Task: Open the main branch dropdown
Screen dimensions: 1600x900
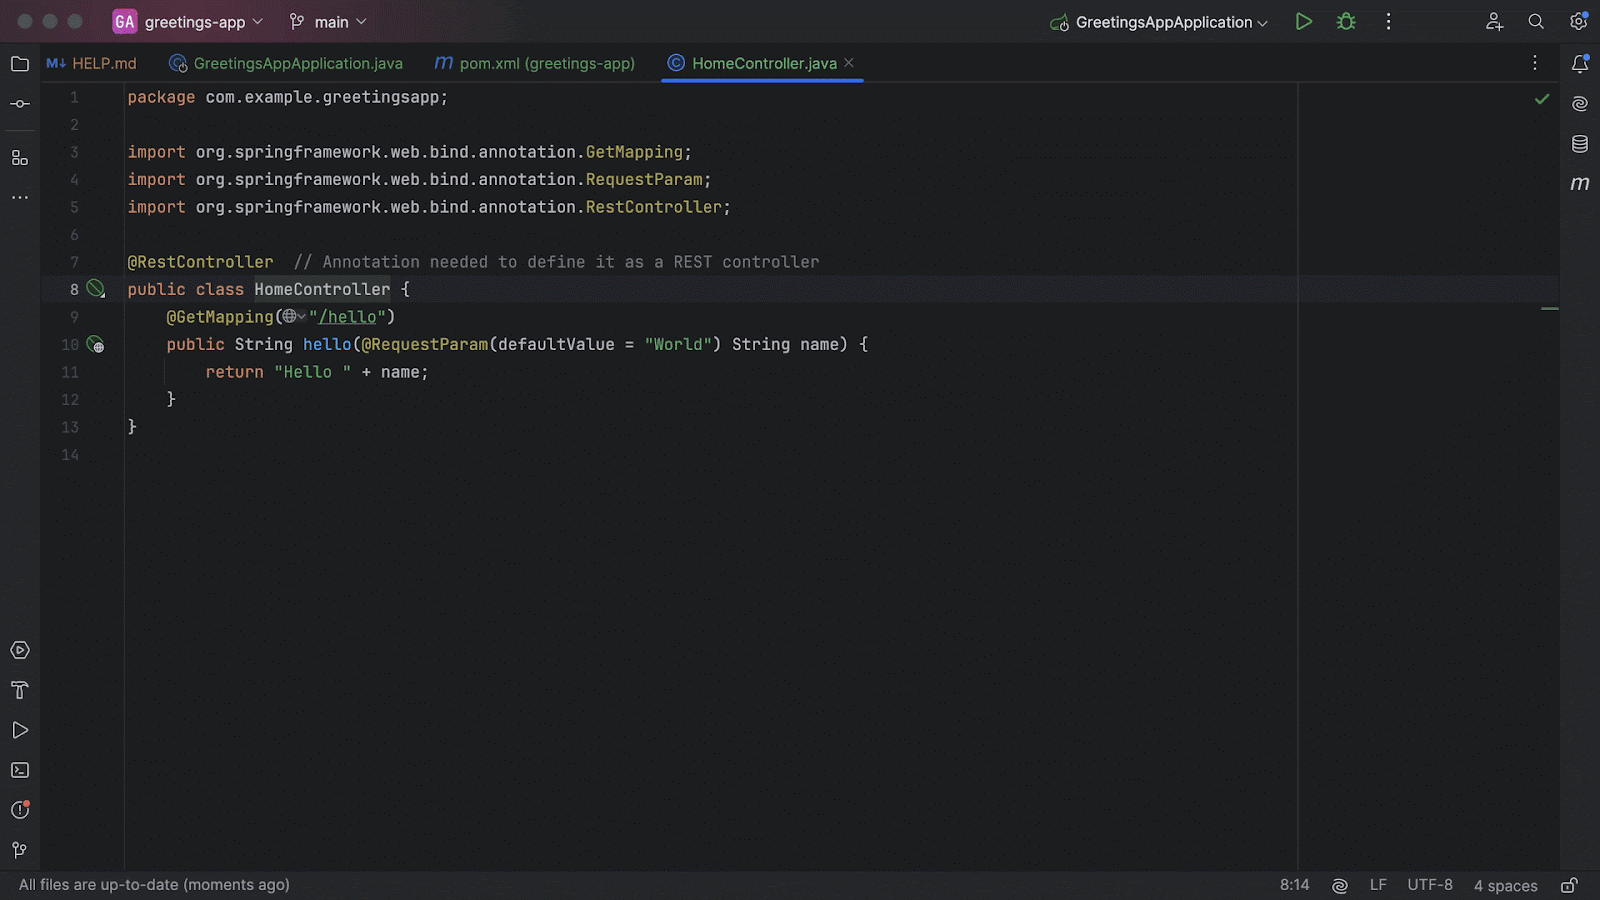Action: [x=327, y=22]
